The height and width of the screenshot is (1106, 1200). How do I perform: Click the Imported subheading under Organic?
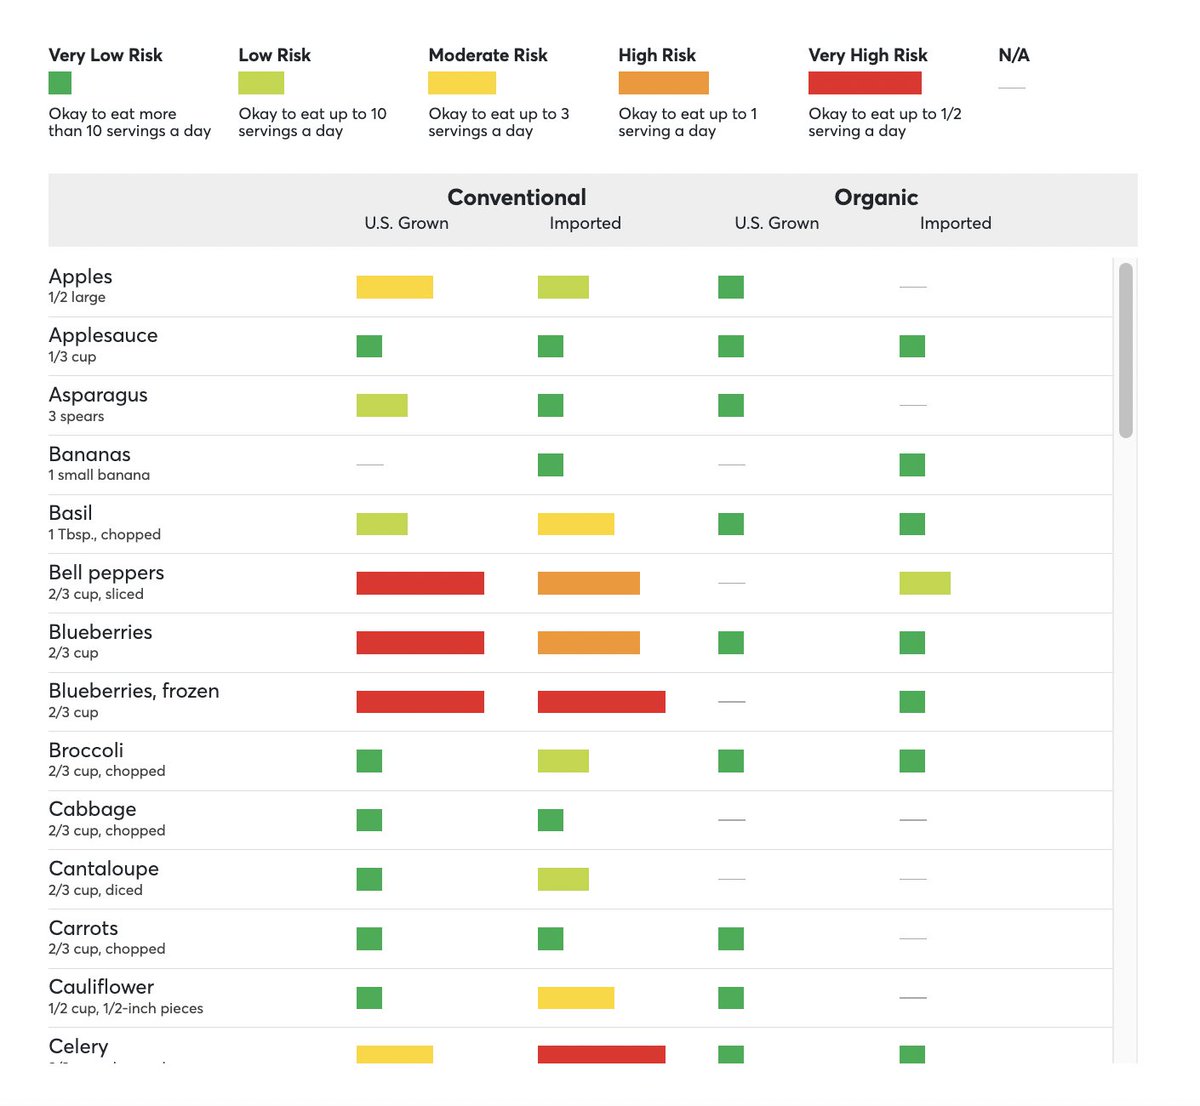tap(955, 223)
